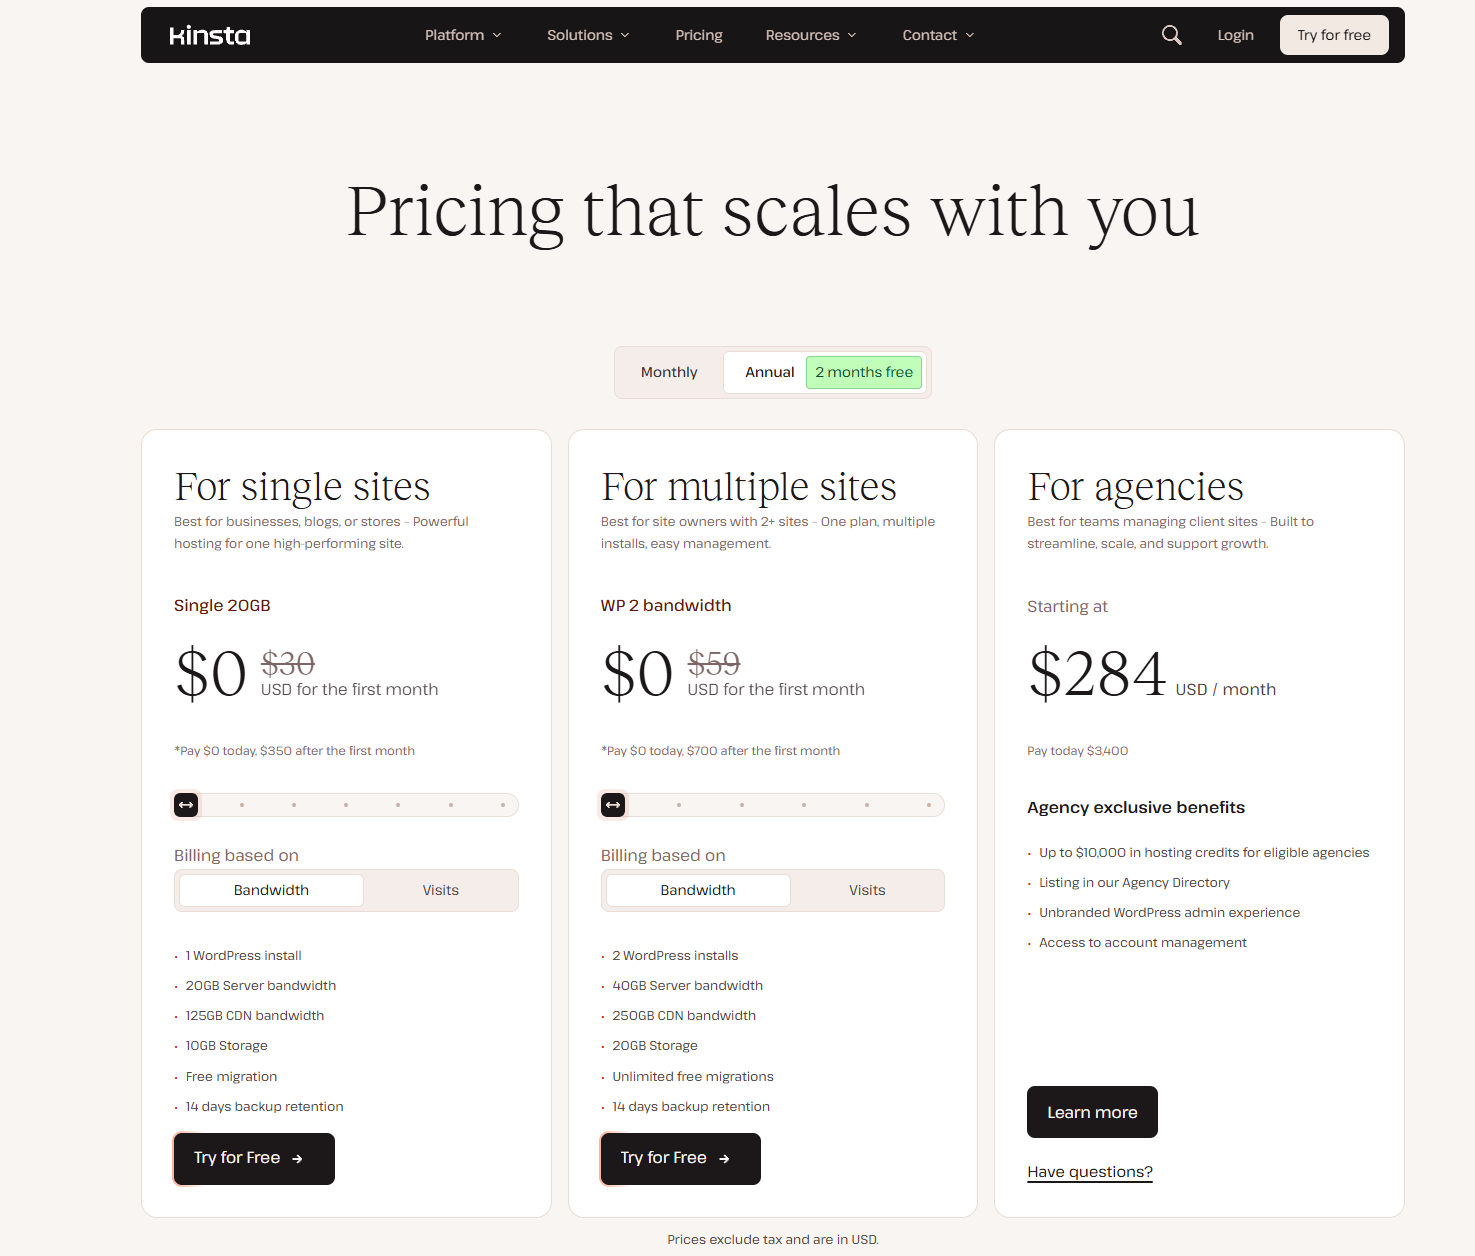The height and width of the screenshot is (1256, 1475).
Task: Select Bandwidth billing for multiple sites
Action: 698,890
